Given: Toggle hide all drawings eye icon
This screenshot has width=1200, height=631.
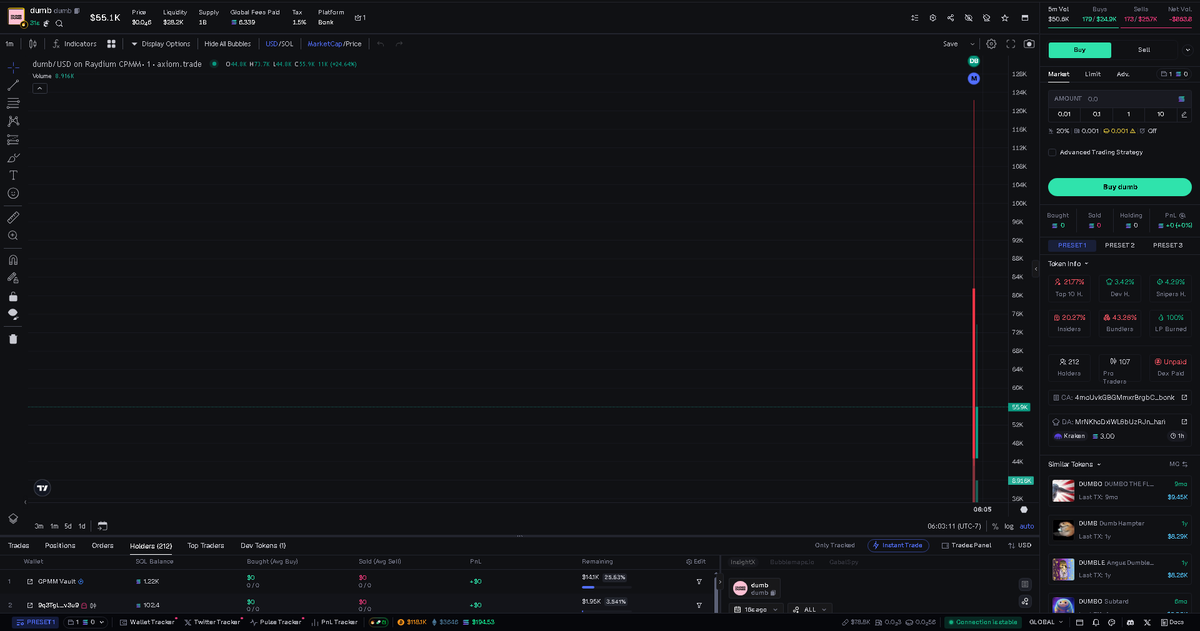Looking at the screenshot, I should [x=13, y=314].
